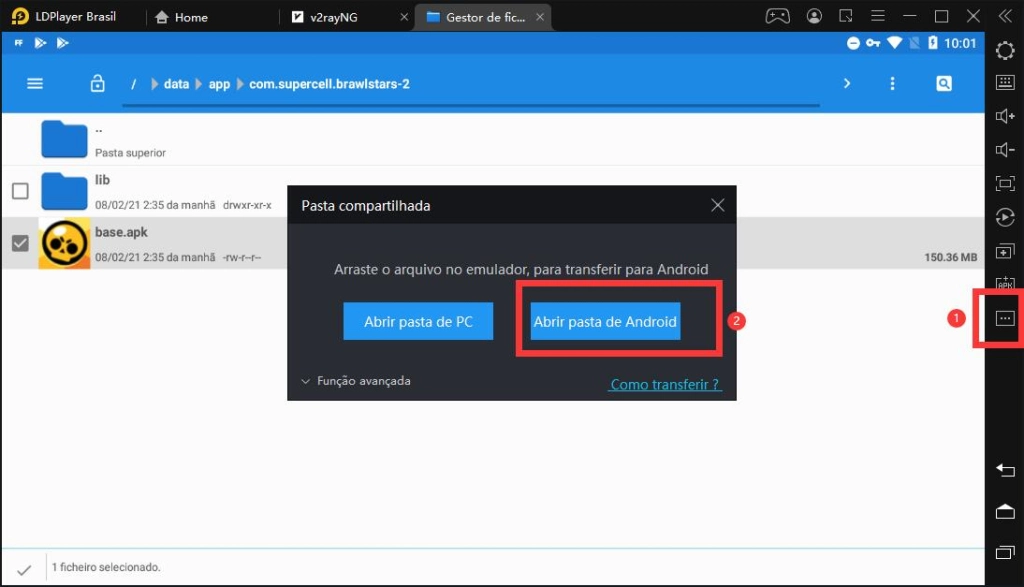Screen dimensions: 1024x587
Task: Click the checkmark beside selected file status
Action: click(24, 568)
